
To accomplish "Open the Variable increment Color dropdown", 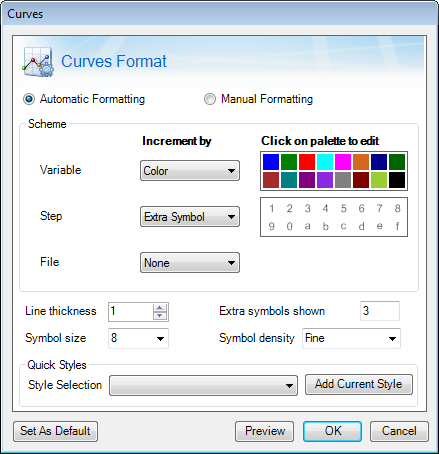I will click(x=190, y=171).
